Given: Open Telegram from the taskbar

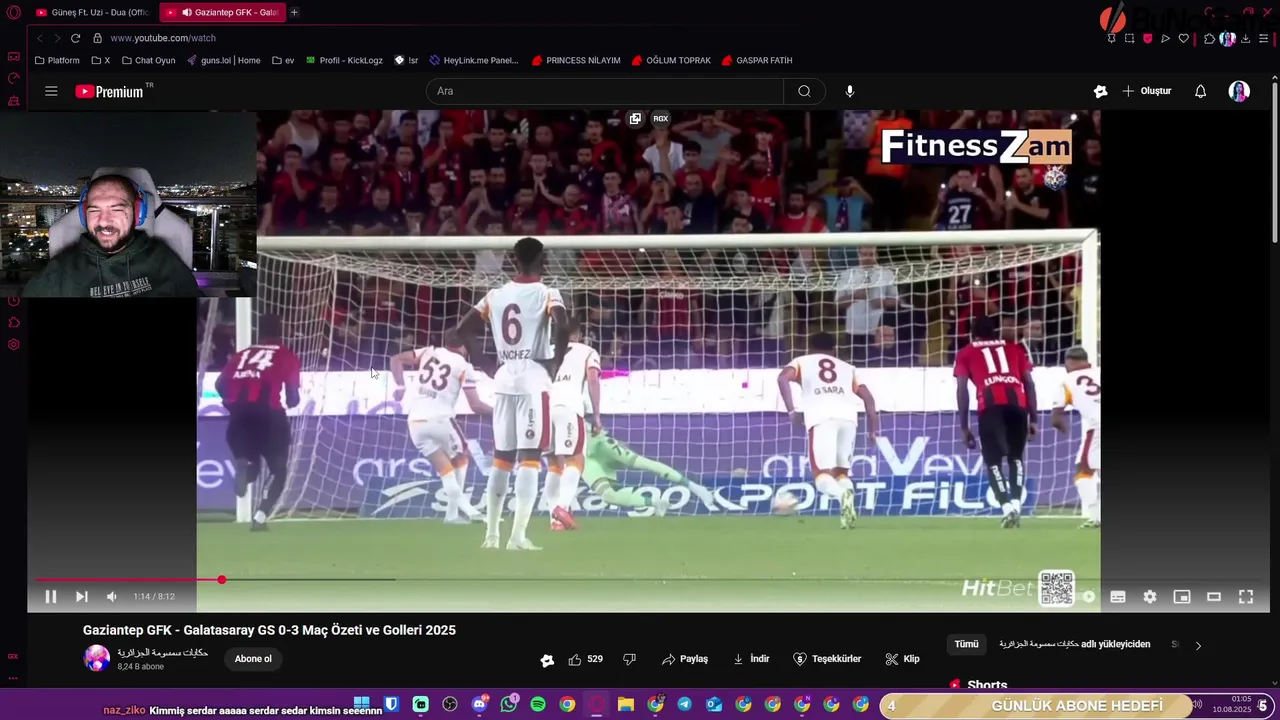Looking at the screenshot, I should pos(684,704).
